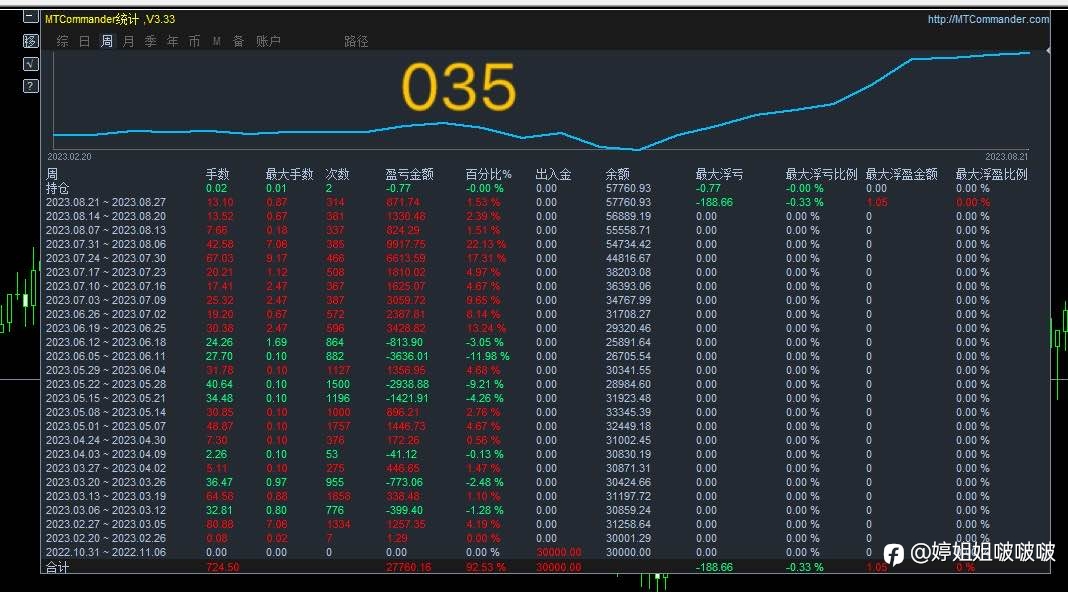The width and height of the screenshot is (1068, 592).
Task: Open the M tab
Action: 216,42
